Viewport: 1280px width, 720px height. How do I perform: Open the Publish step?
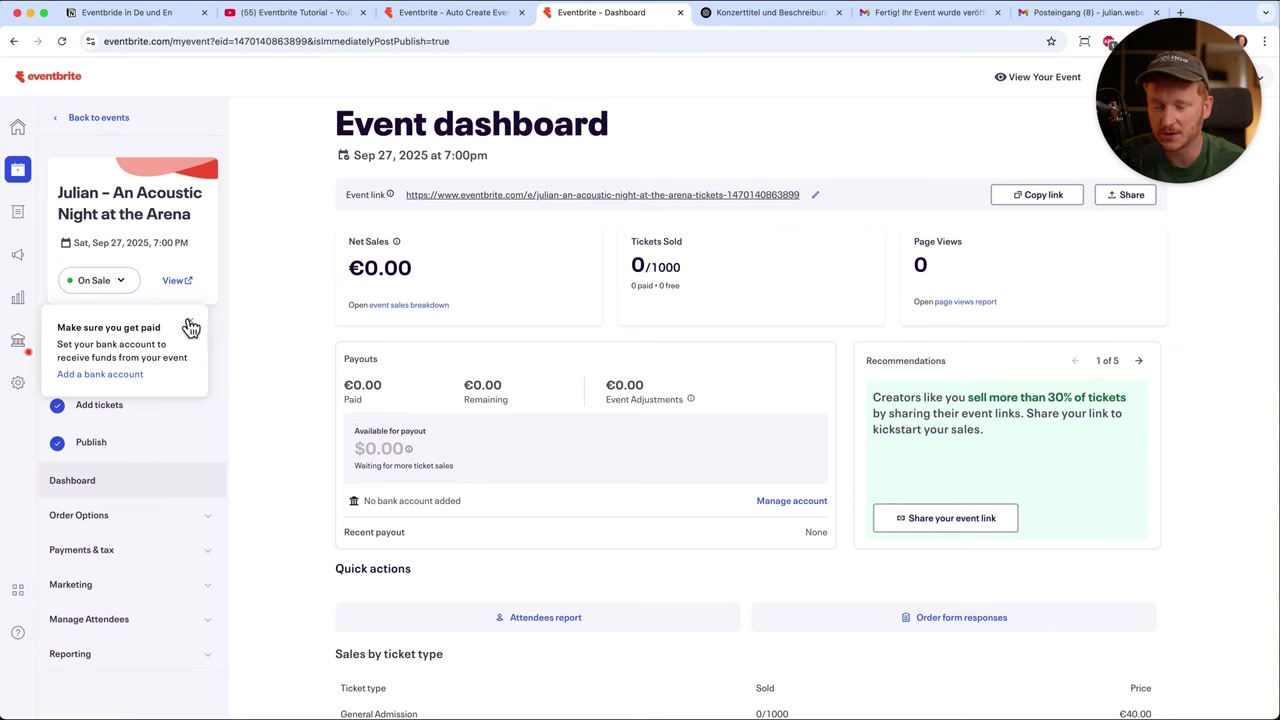90,442
